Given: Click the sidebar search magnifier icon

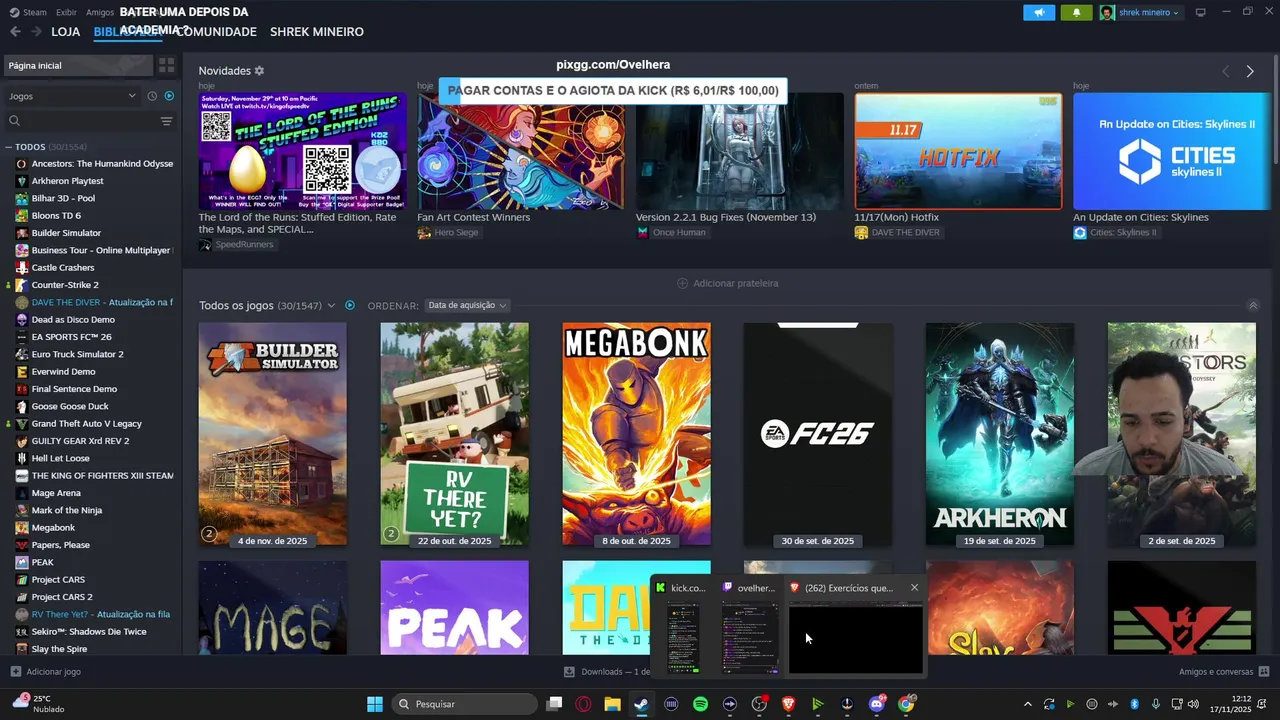Looking at the screenshot, I should [15, 121].
